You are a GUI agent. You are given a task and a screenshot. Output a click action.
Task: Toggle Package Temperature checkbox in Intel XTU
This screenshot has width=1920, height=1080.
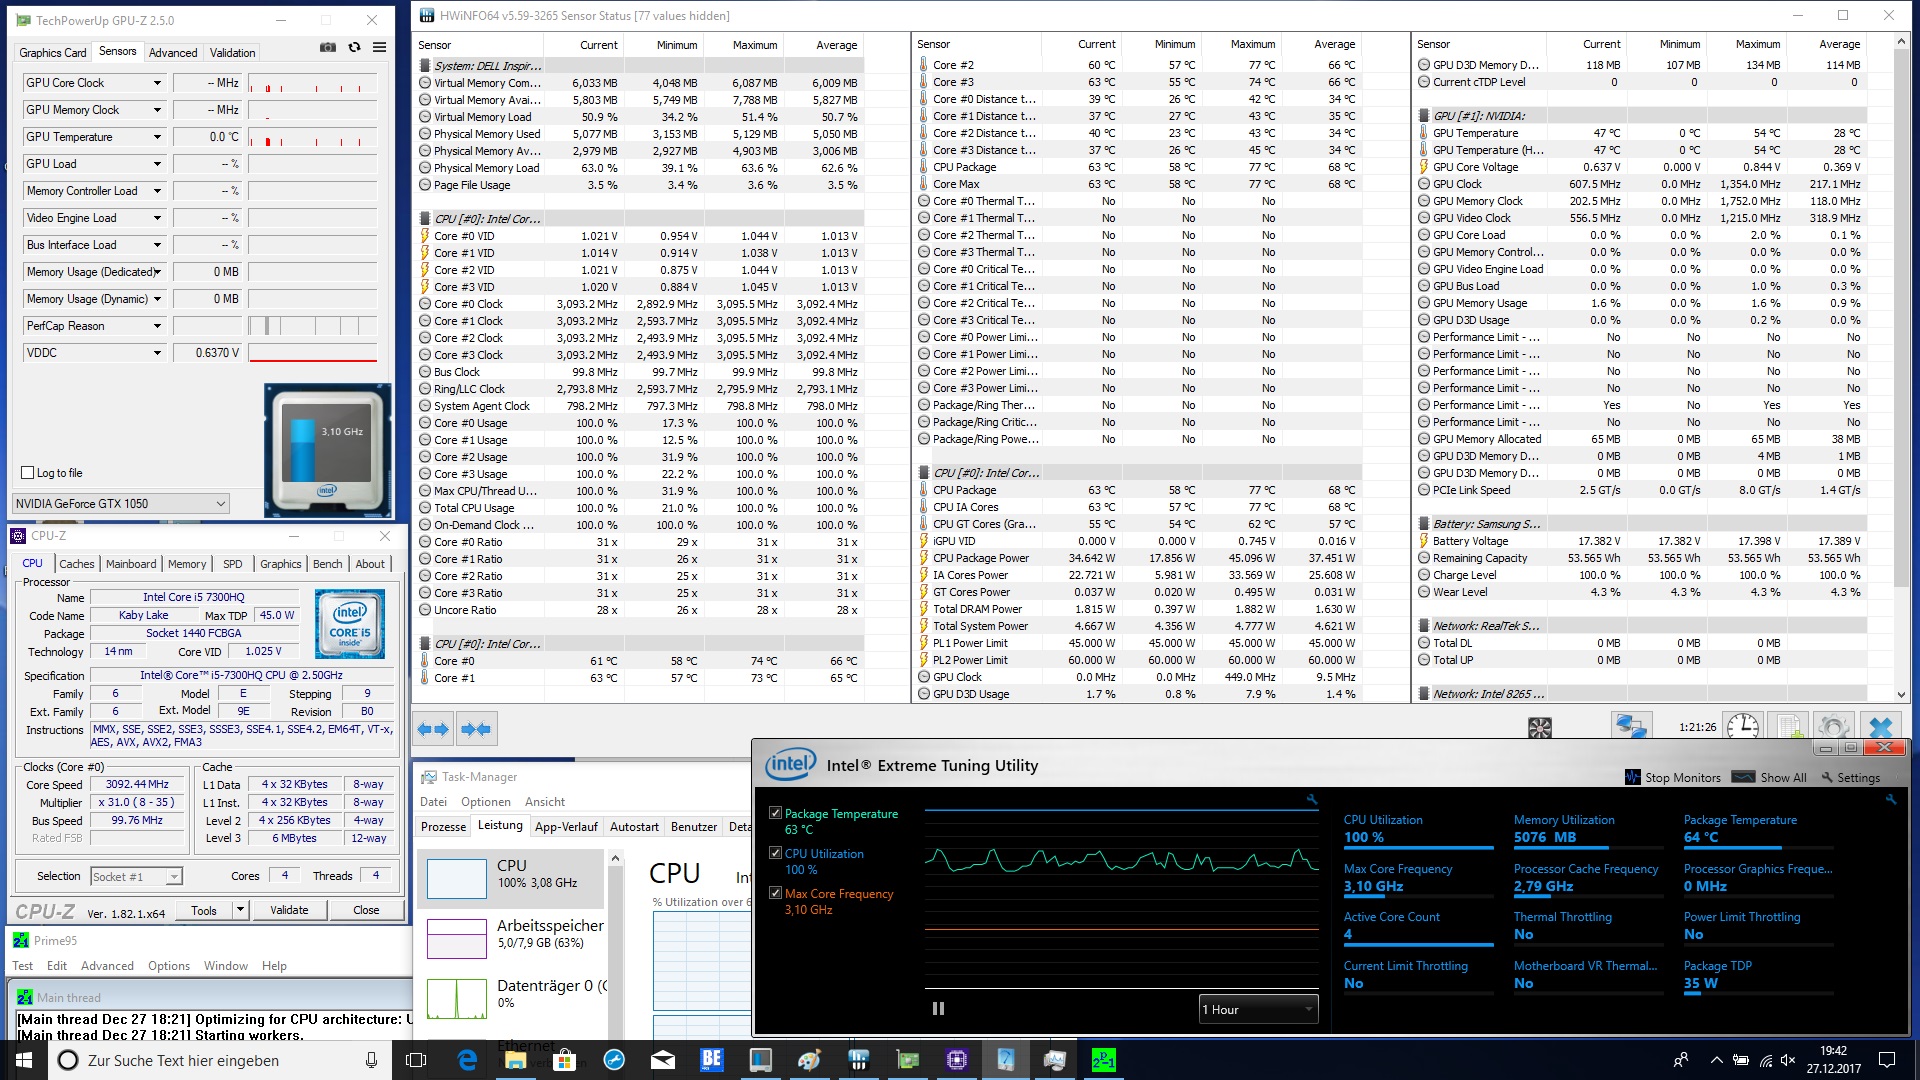click(775, 813)
